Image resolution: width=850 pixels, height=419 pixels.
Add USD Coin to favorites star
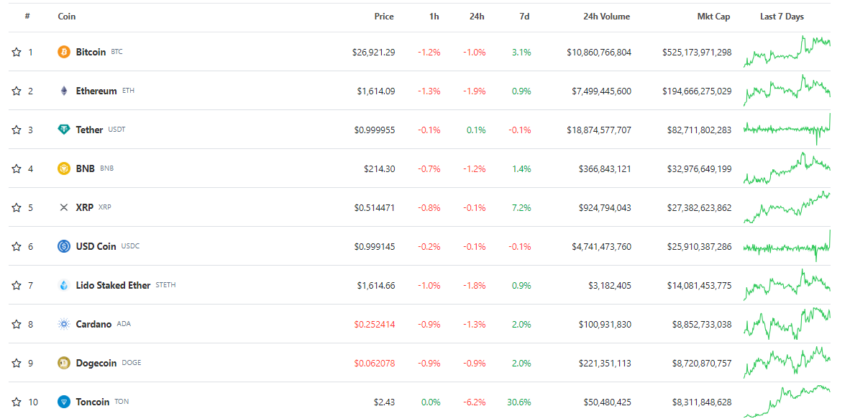(x=16, y=246)
